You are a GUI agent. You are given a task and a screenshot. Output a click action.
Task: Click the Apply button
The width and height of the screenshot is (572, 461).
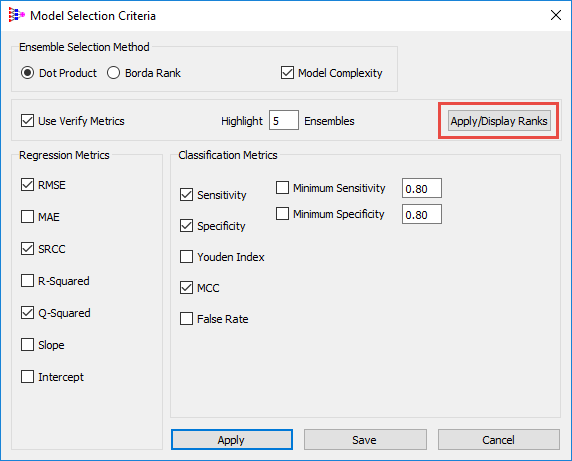point(232,440)
